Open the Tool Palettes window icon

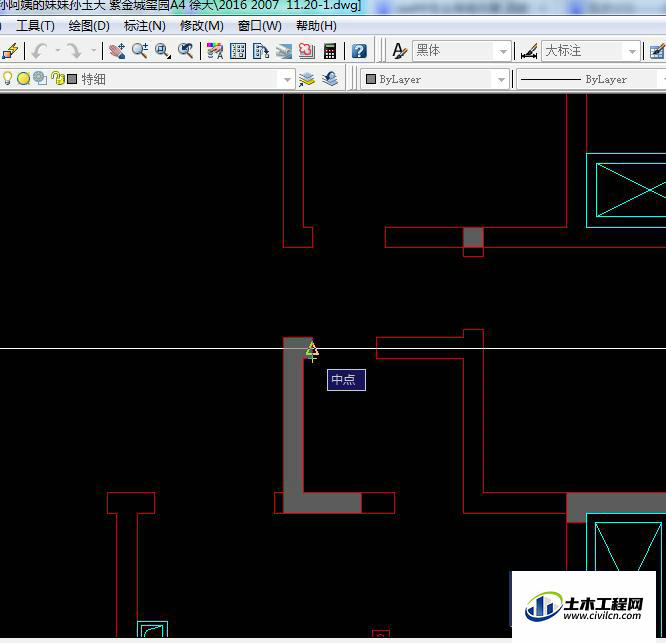tap(261, 51)
